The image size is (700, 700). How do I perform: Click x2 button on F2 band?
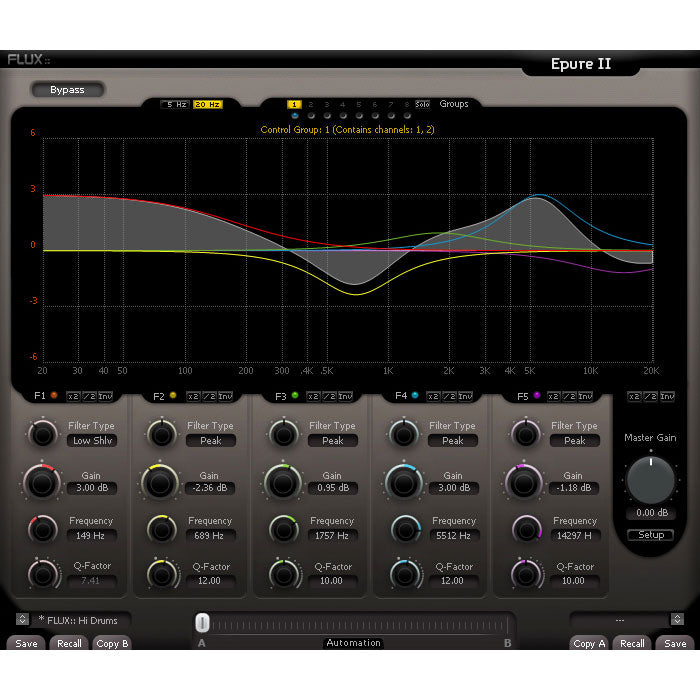tap(193, 396)
